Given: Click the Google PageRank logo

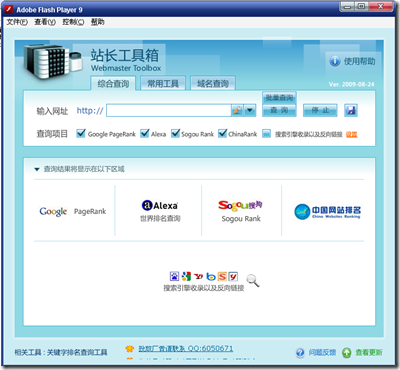Looking at the screenshot, I should click(x=53, y=212).
